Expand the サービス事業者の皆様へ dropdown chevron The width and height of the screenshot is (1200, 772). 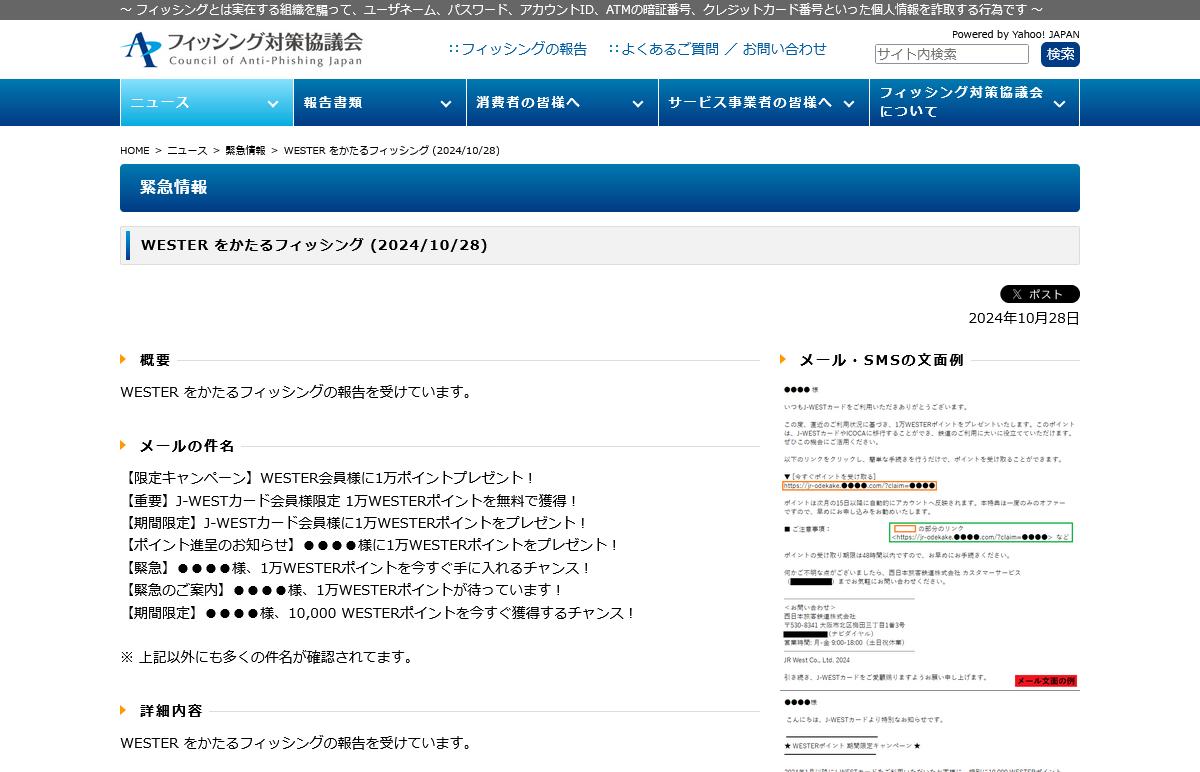849,103
